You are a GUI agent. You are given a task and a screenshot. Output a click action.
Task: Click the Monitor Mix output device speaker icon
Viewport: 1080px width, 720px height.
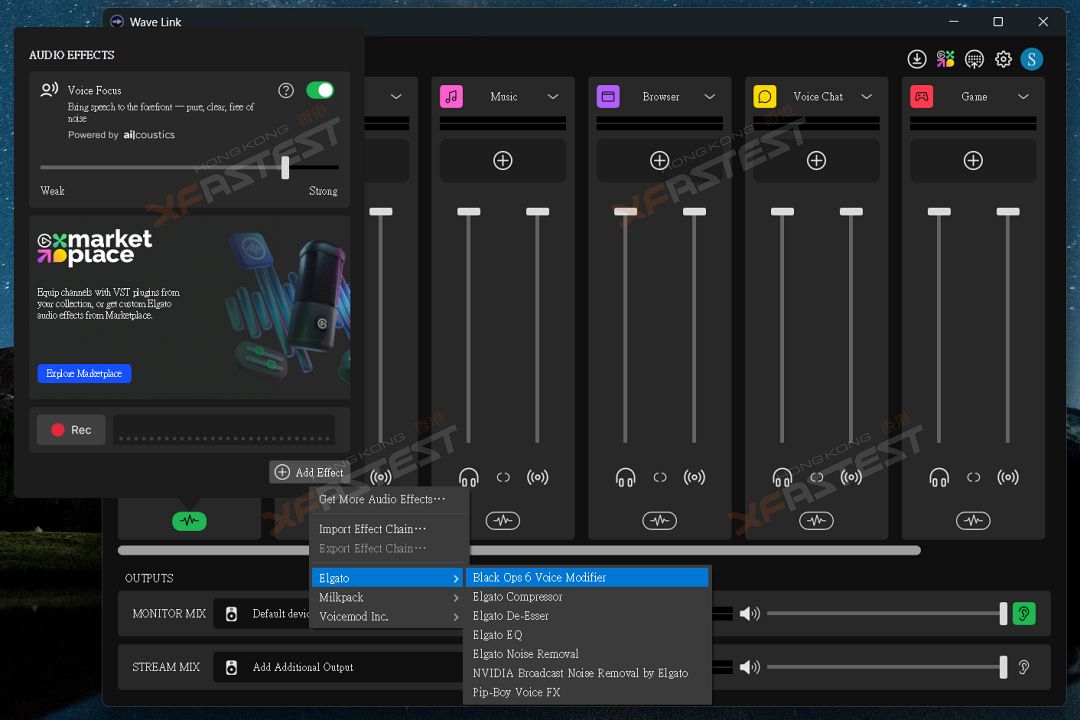[231, 614]
